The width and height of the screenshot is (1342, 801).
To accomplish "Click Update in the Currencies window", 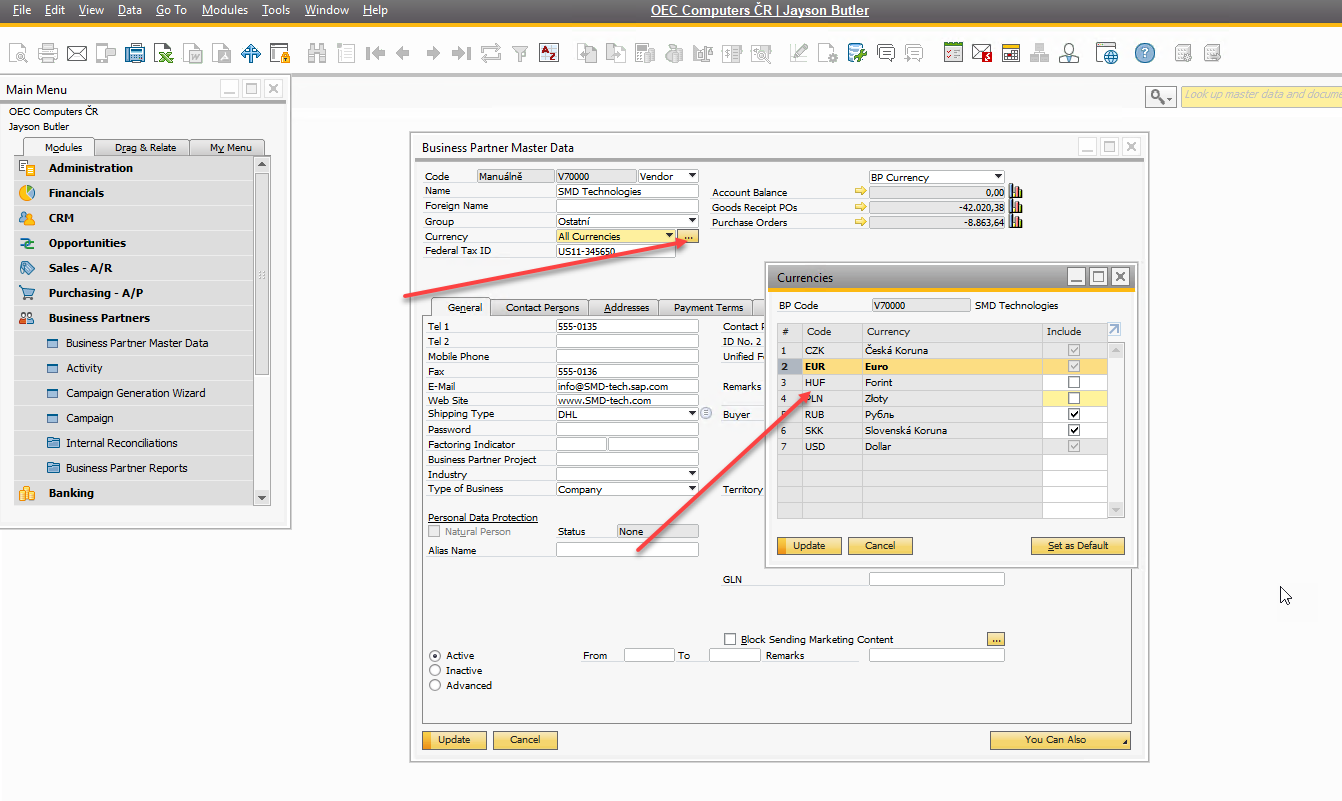I will point(809,546).
